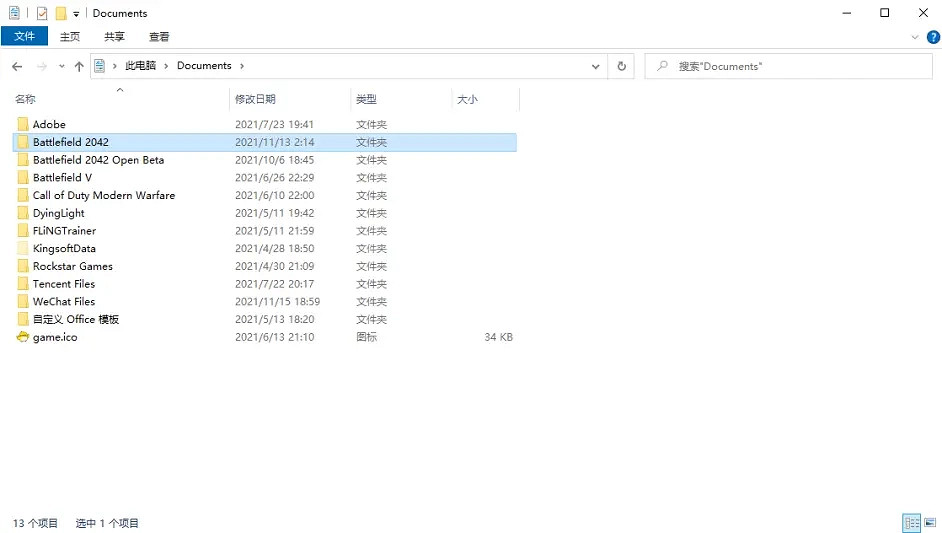The image size is (942, 533).
Task: Click date 2021/11/15 18:59 of WeChat Files
Action: [x=278, y=302]
